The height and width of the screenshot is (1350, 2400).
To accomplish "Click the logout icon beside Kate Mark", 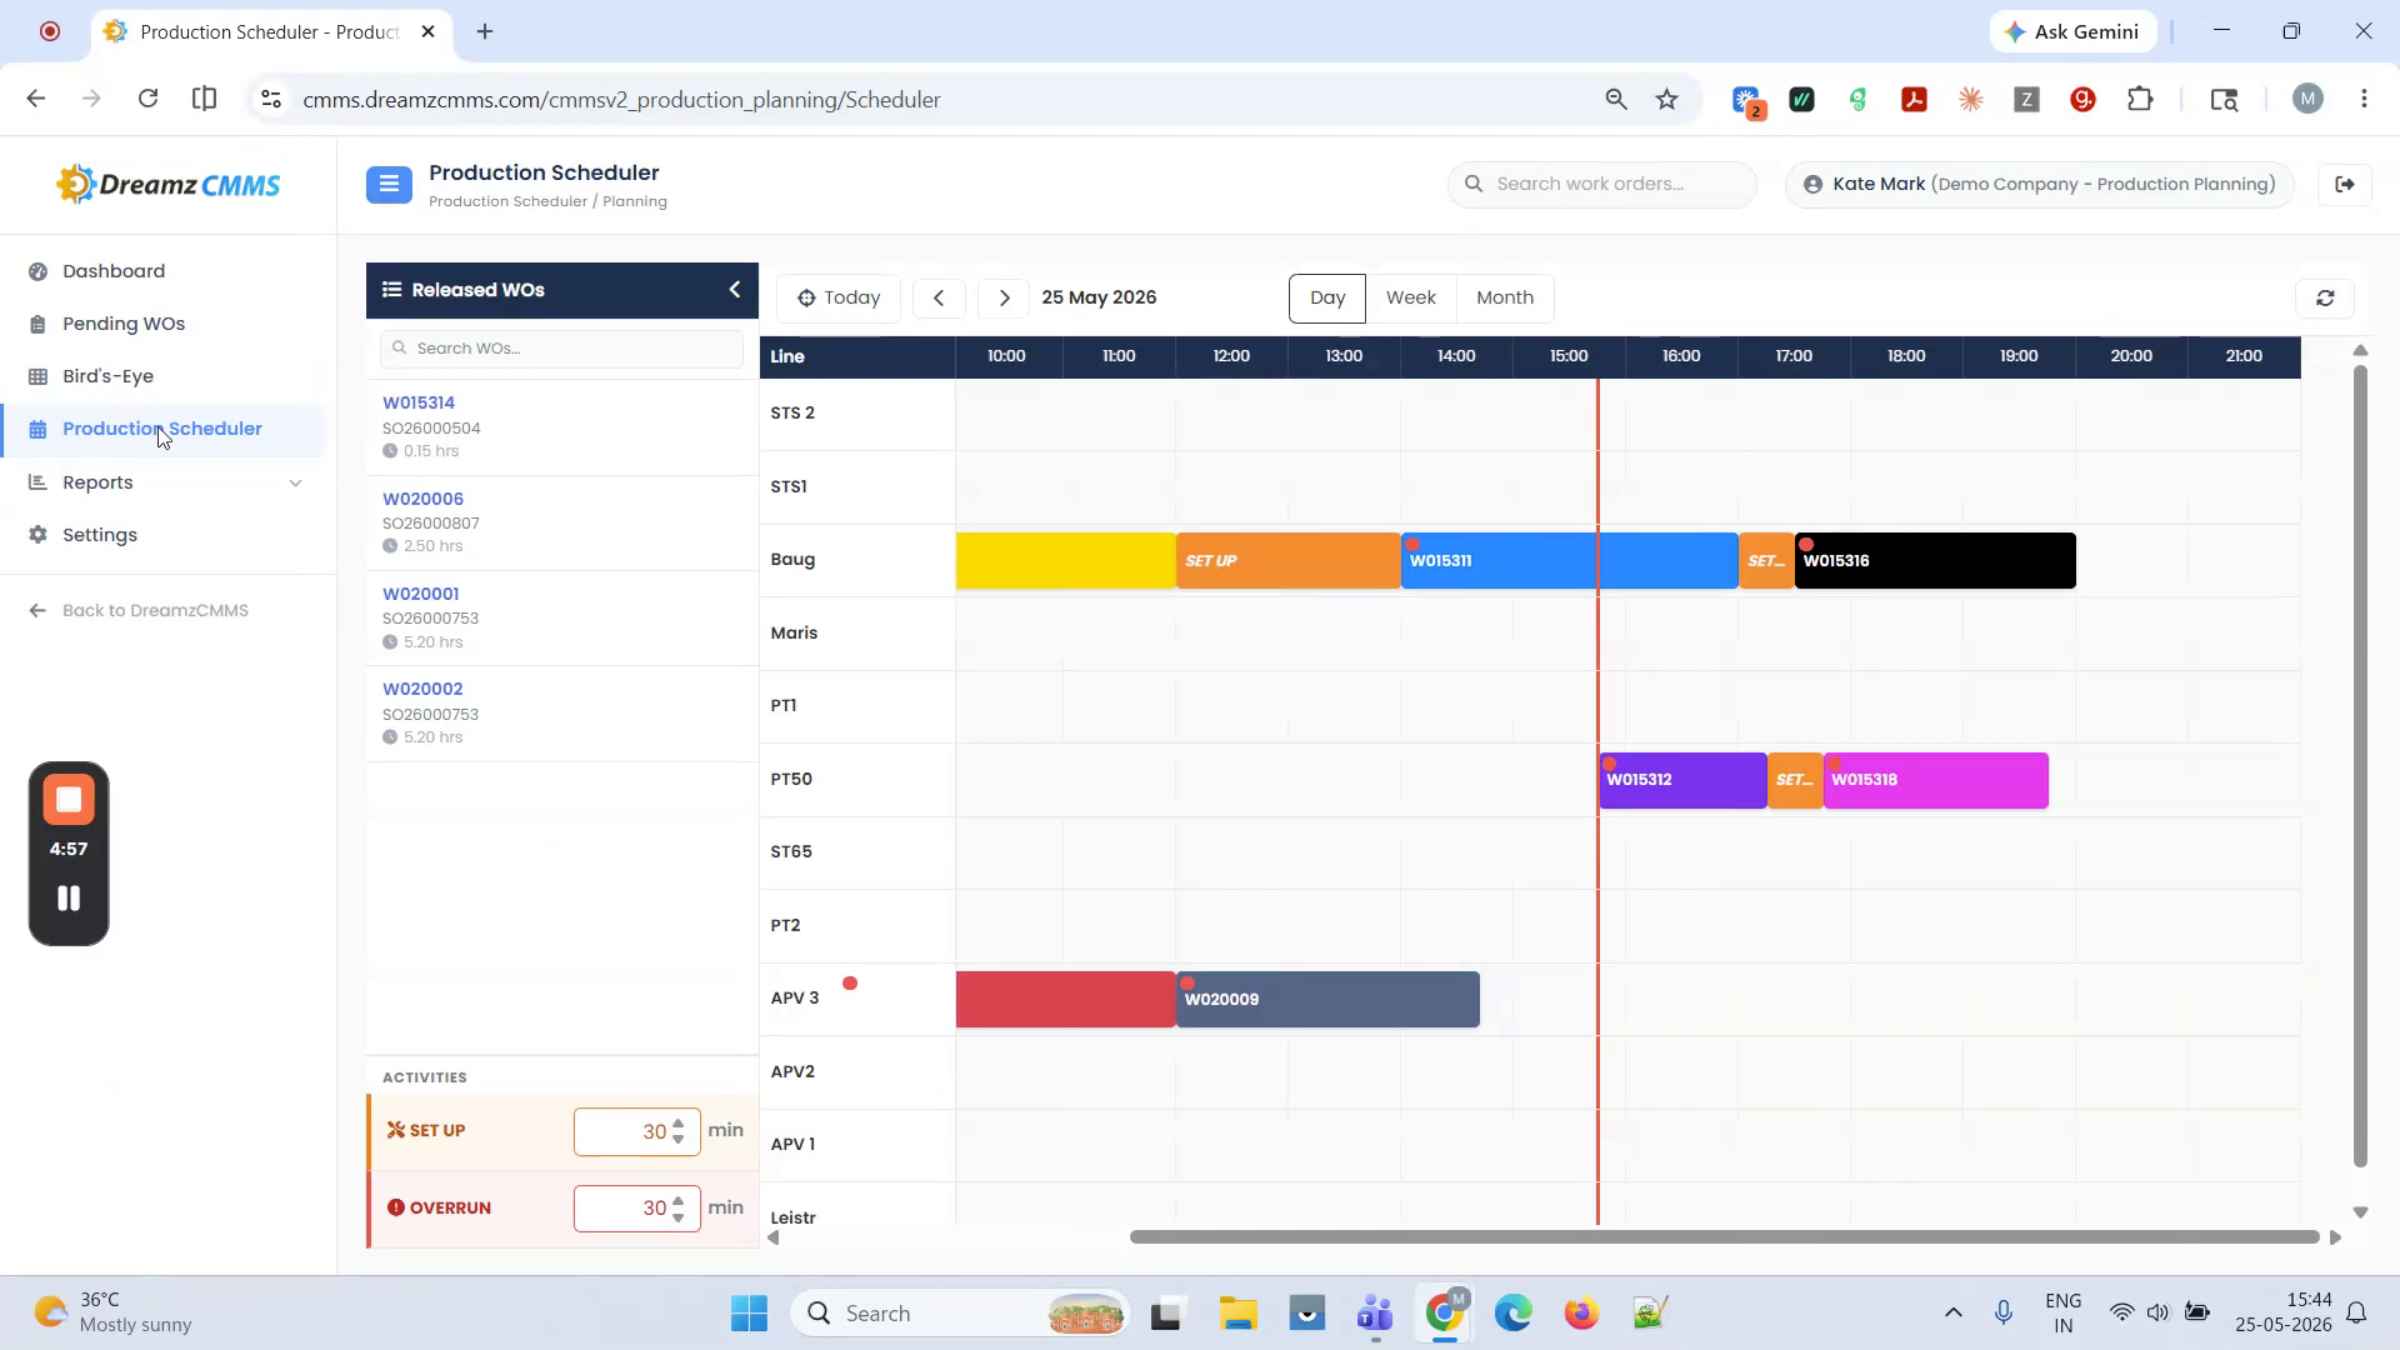I will [x=2345, y=184].
